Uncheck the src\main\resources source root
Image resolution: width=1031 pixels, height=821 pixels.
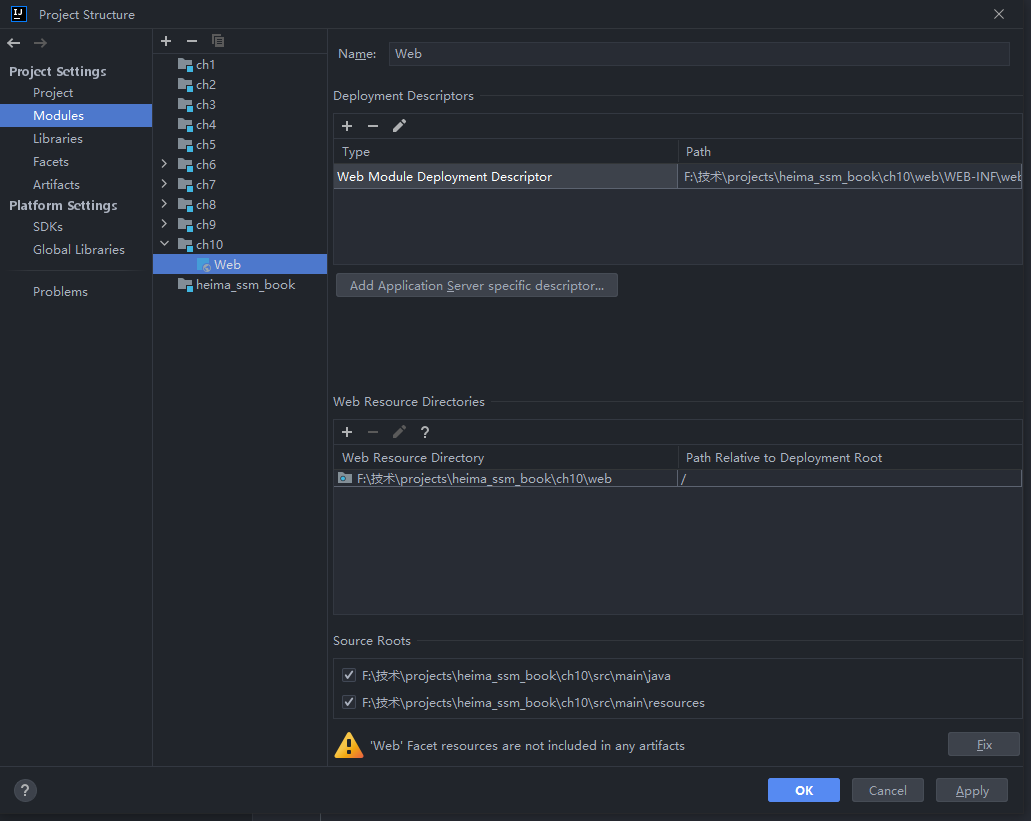349,703
